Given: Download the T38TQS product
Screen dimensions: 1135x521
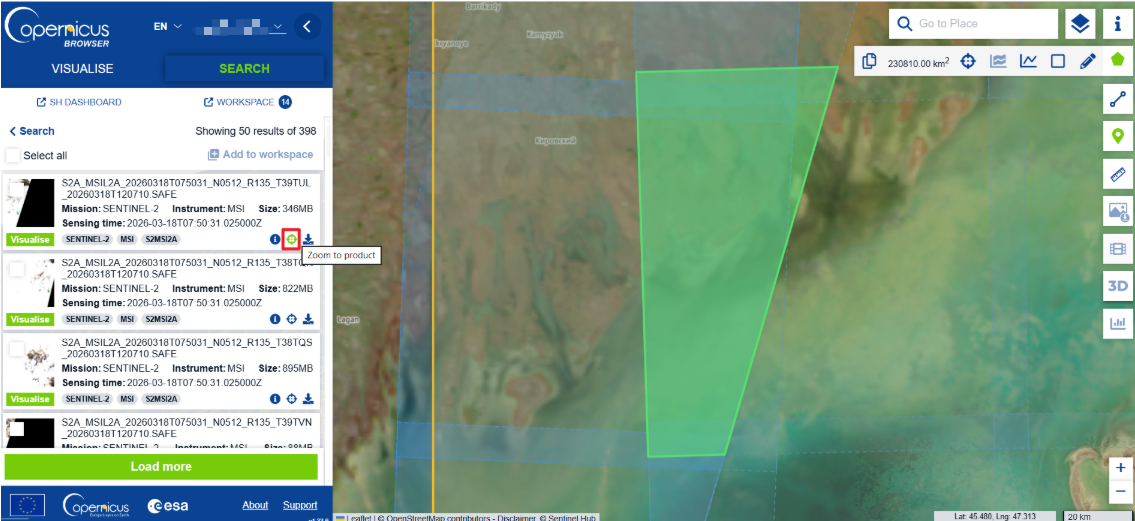Looking at the screenshot, I should [308, 399].
